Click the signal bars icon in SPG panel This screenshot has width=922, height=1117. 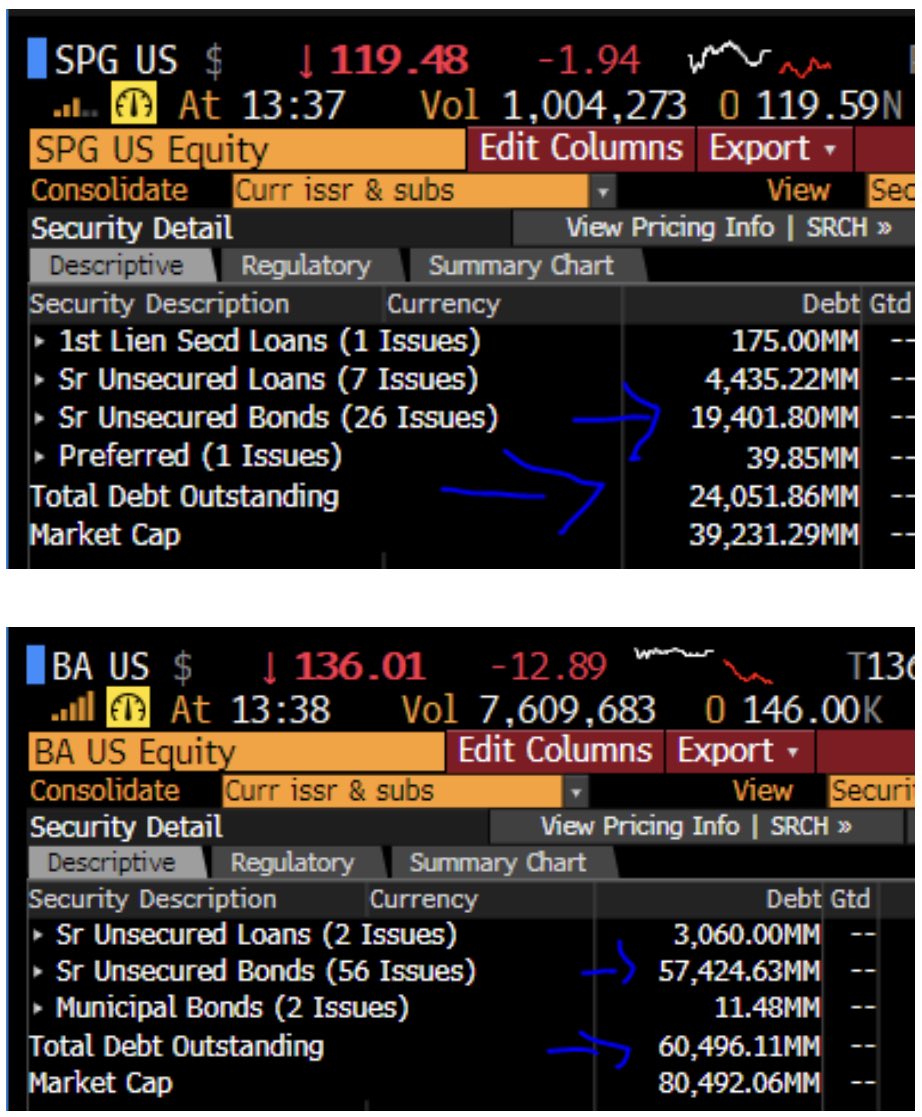(75, 108)
